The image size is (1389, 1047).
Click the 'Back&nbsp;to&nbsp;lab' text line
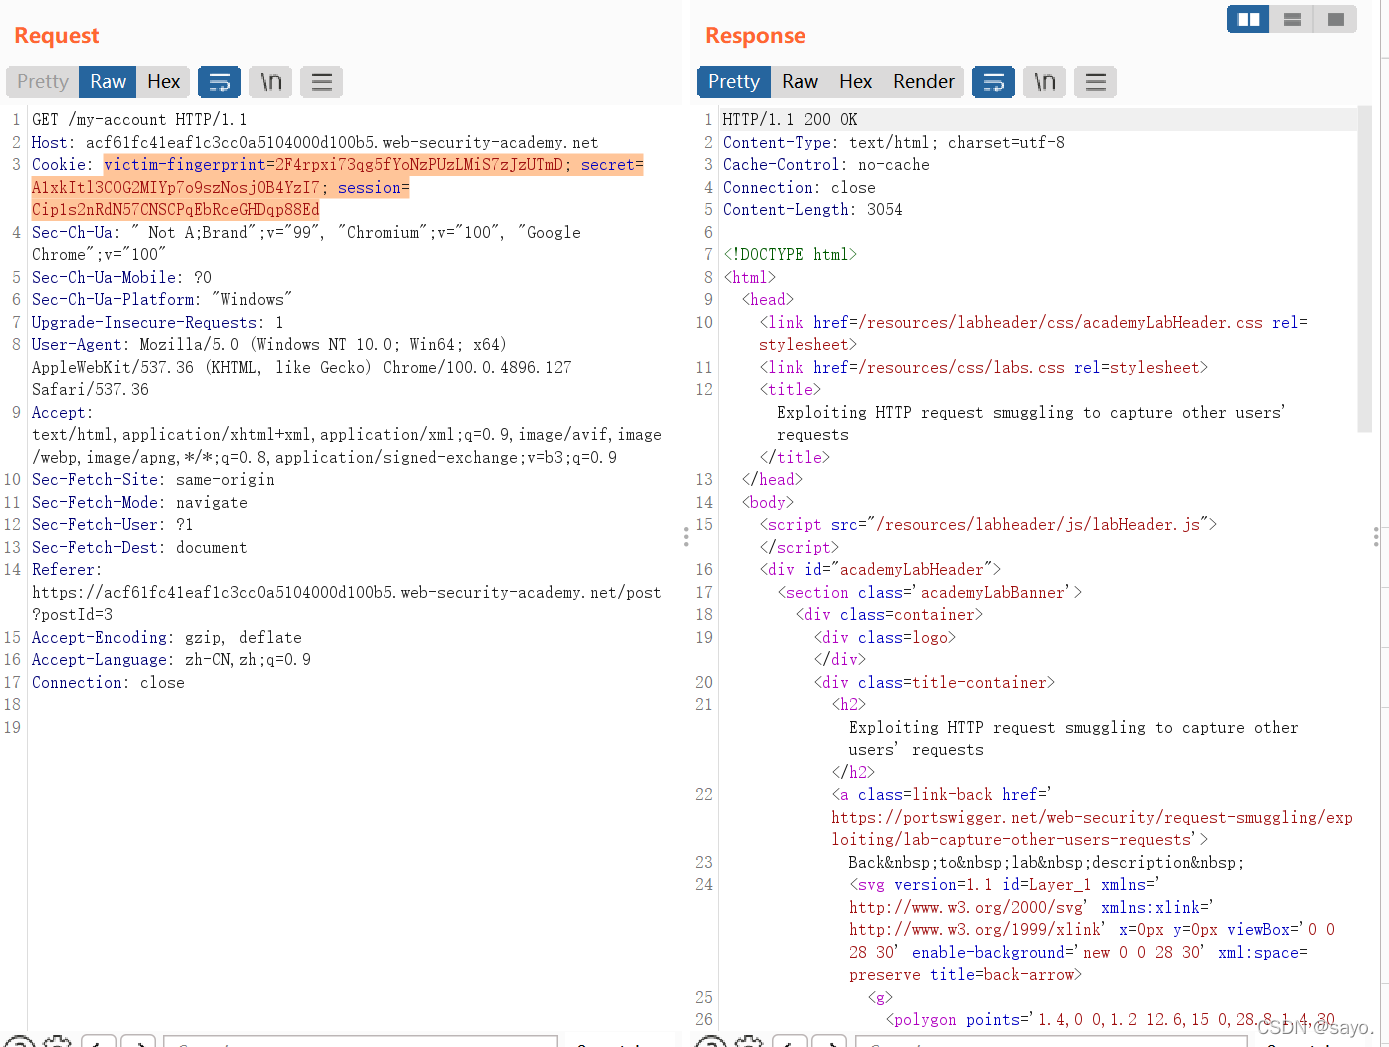pyautogui.click(x=1046, y=863)
